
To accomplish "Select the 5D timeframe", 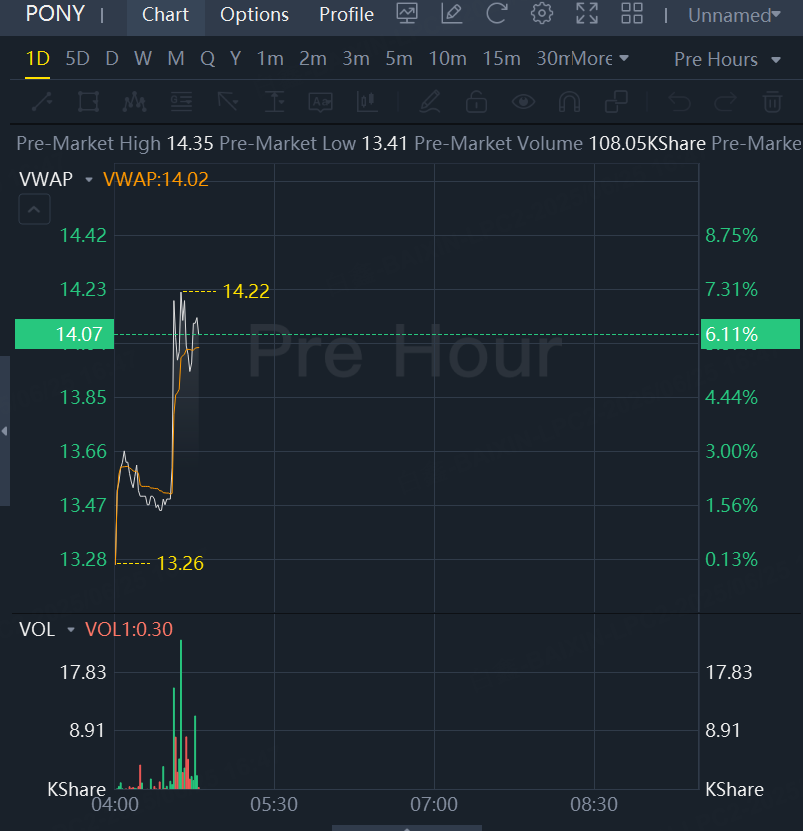I will 77,59.
